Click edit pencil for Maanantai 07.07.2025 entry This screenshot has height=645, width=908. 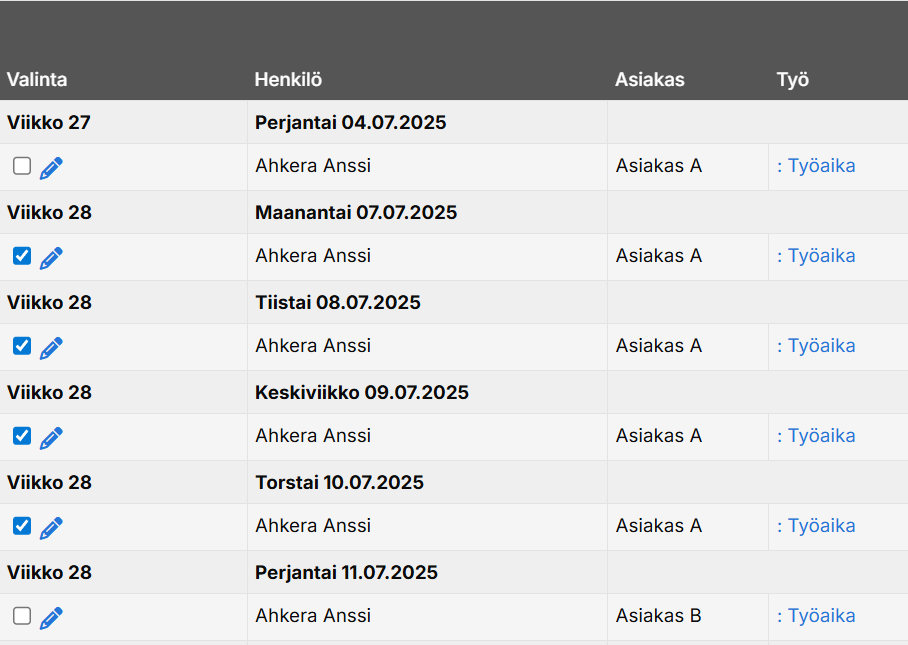pyautogui.click(x=51, y=258)
